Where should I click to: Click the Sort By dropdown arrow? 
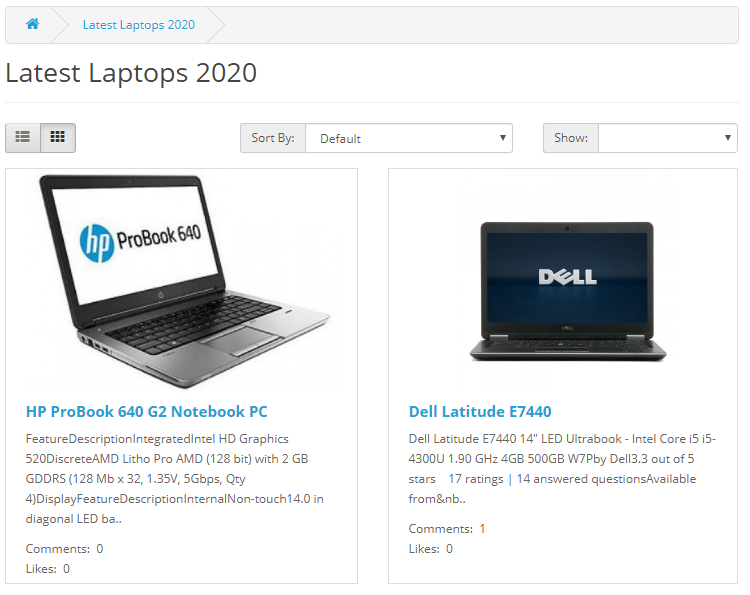503,138
